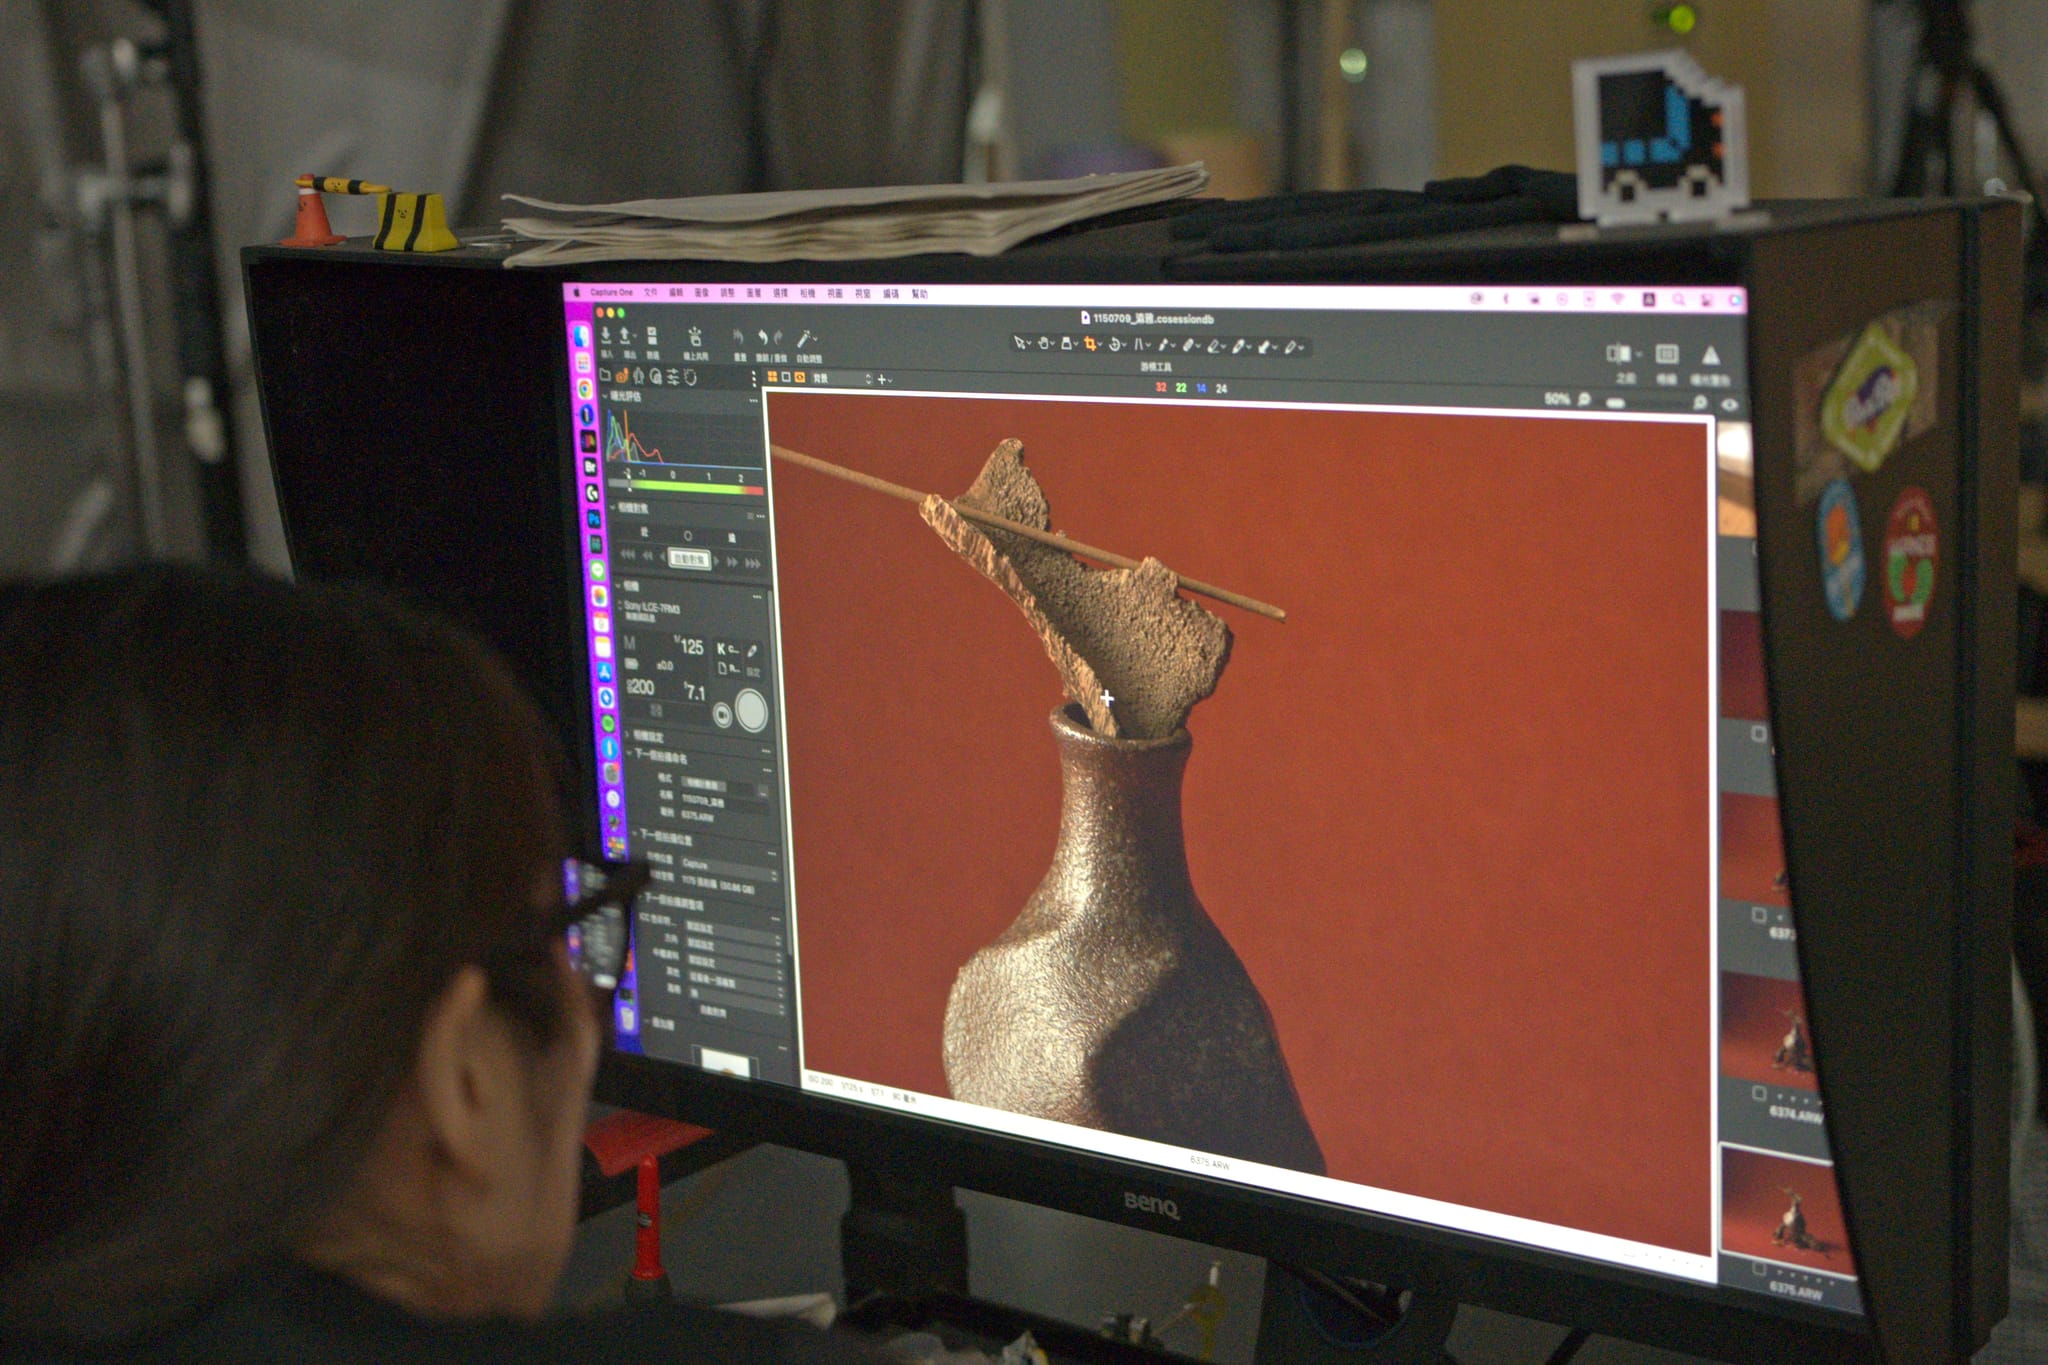Open the Exposure Evaluation panel options menu
Screen dimensions: 2048x1365
coord(753,400)
